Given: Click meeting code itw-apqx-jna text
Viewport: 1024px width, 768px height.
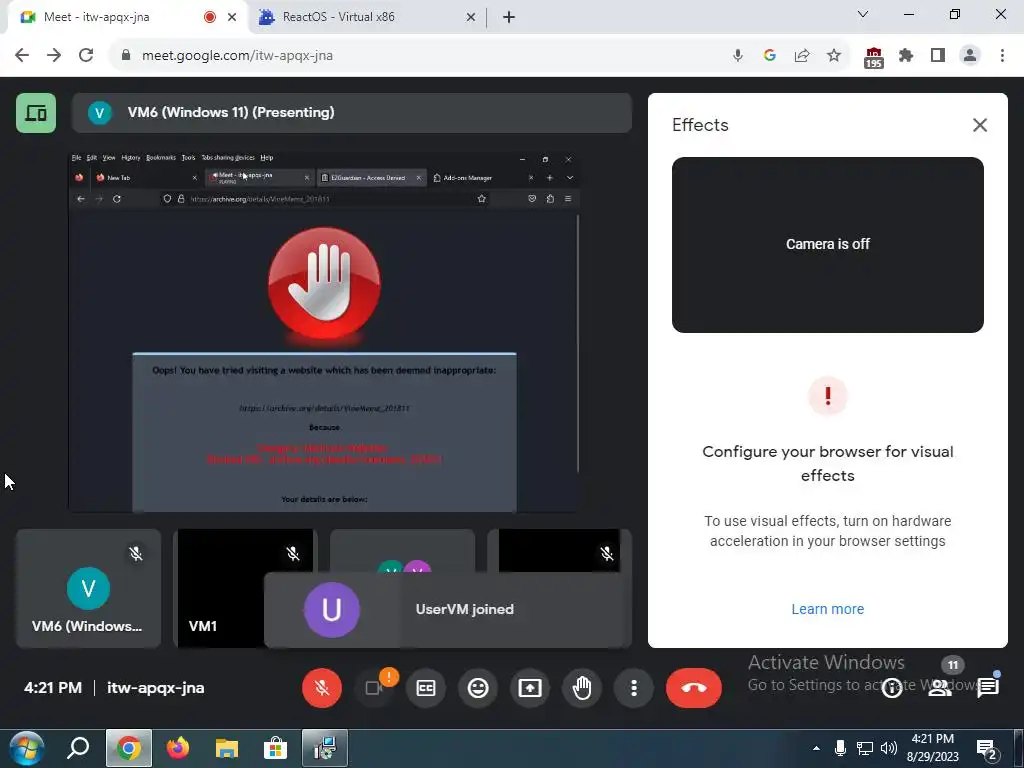Looking at the screenshot, I should 155,688.
